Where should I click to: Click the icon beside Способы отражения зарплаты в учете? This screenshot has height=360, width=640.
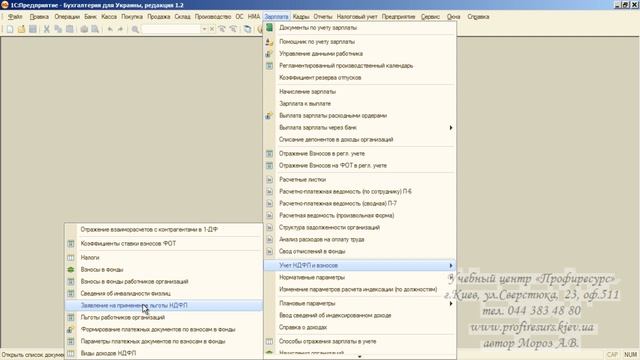click(x=269, y=341)
